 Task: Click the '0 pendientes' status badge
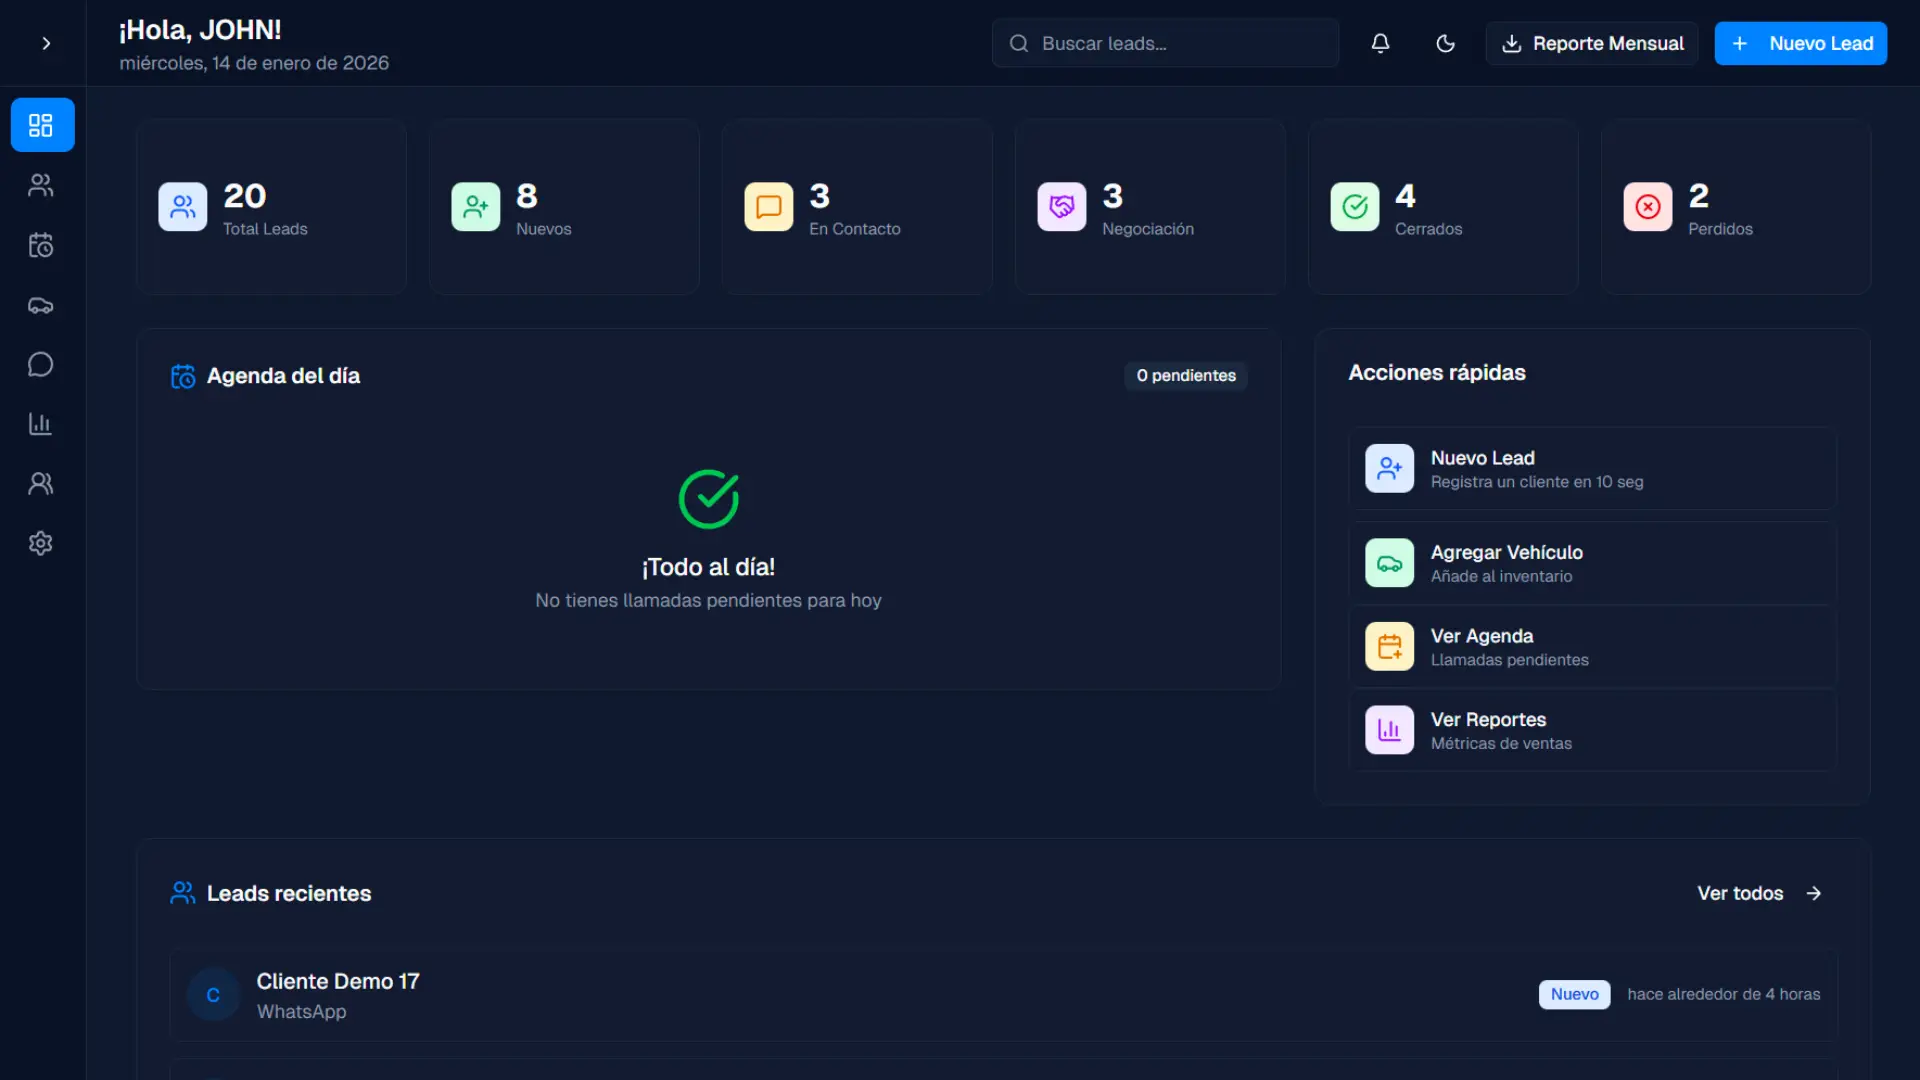(x=1186, y=375)
